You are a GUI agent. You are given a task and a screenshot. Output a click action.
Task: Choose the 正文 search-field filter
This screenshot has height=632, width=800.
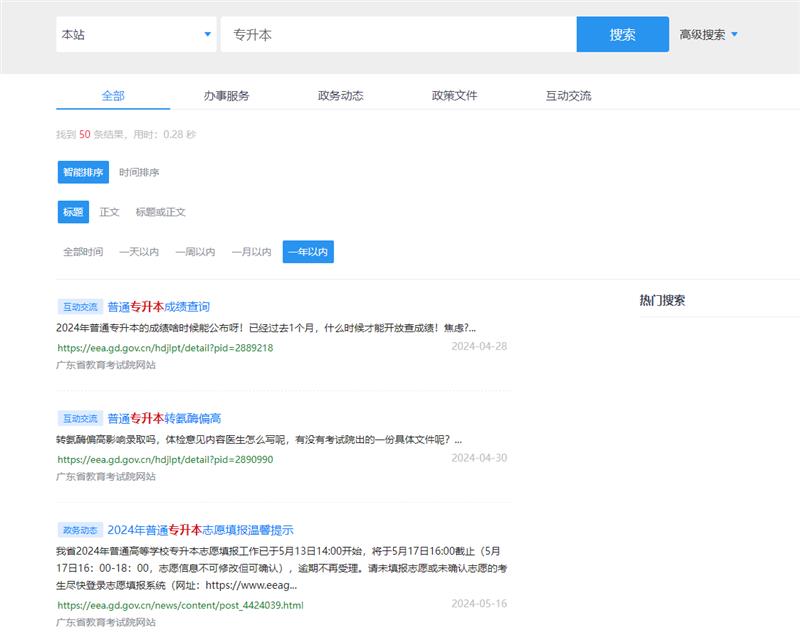109,212
